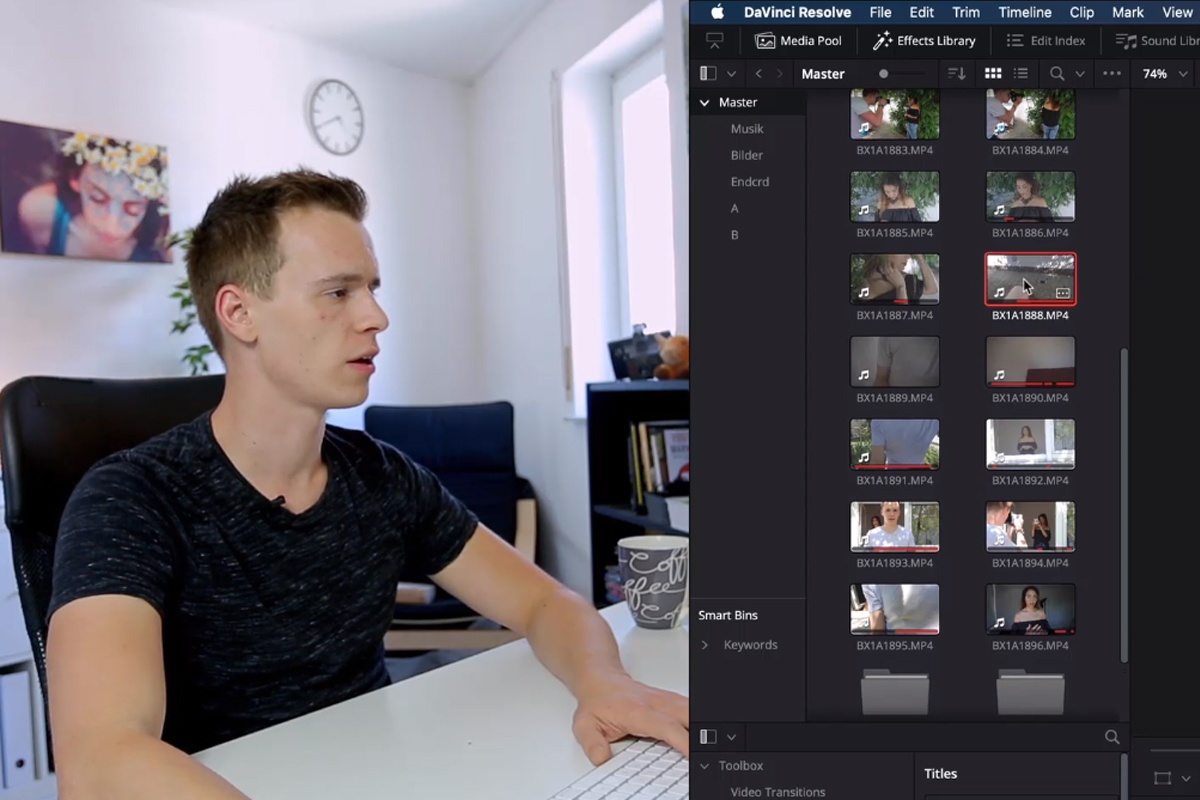The image size is (1200, 800).
Task: Go back to previous bin arrow
Action: 759,74
